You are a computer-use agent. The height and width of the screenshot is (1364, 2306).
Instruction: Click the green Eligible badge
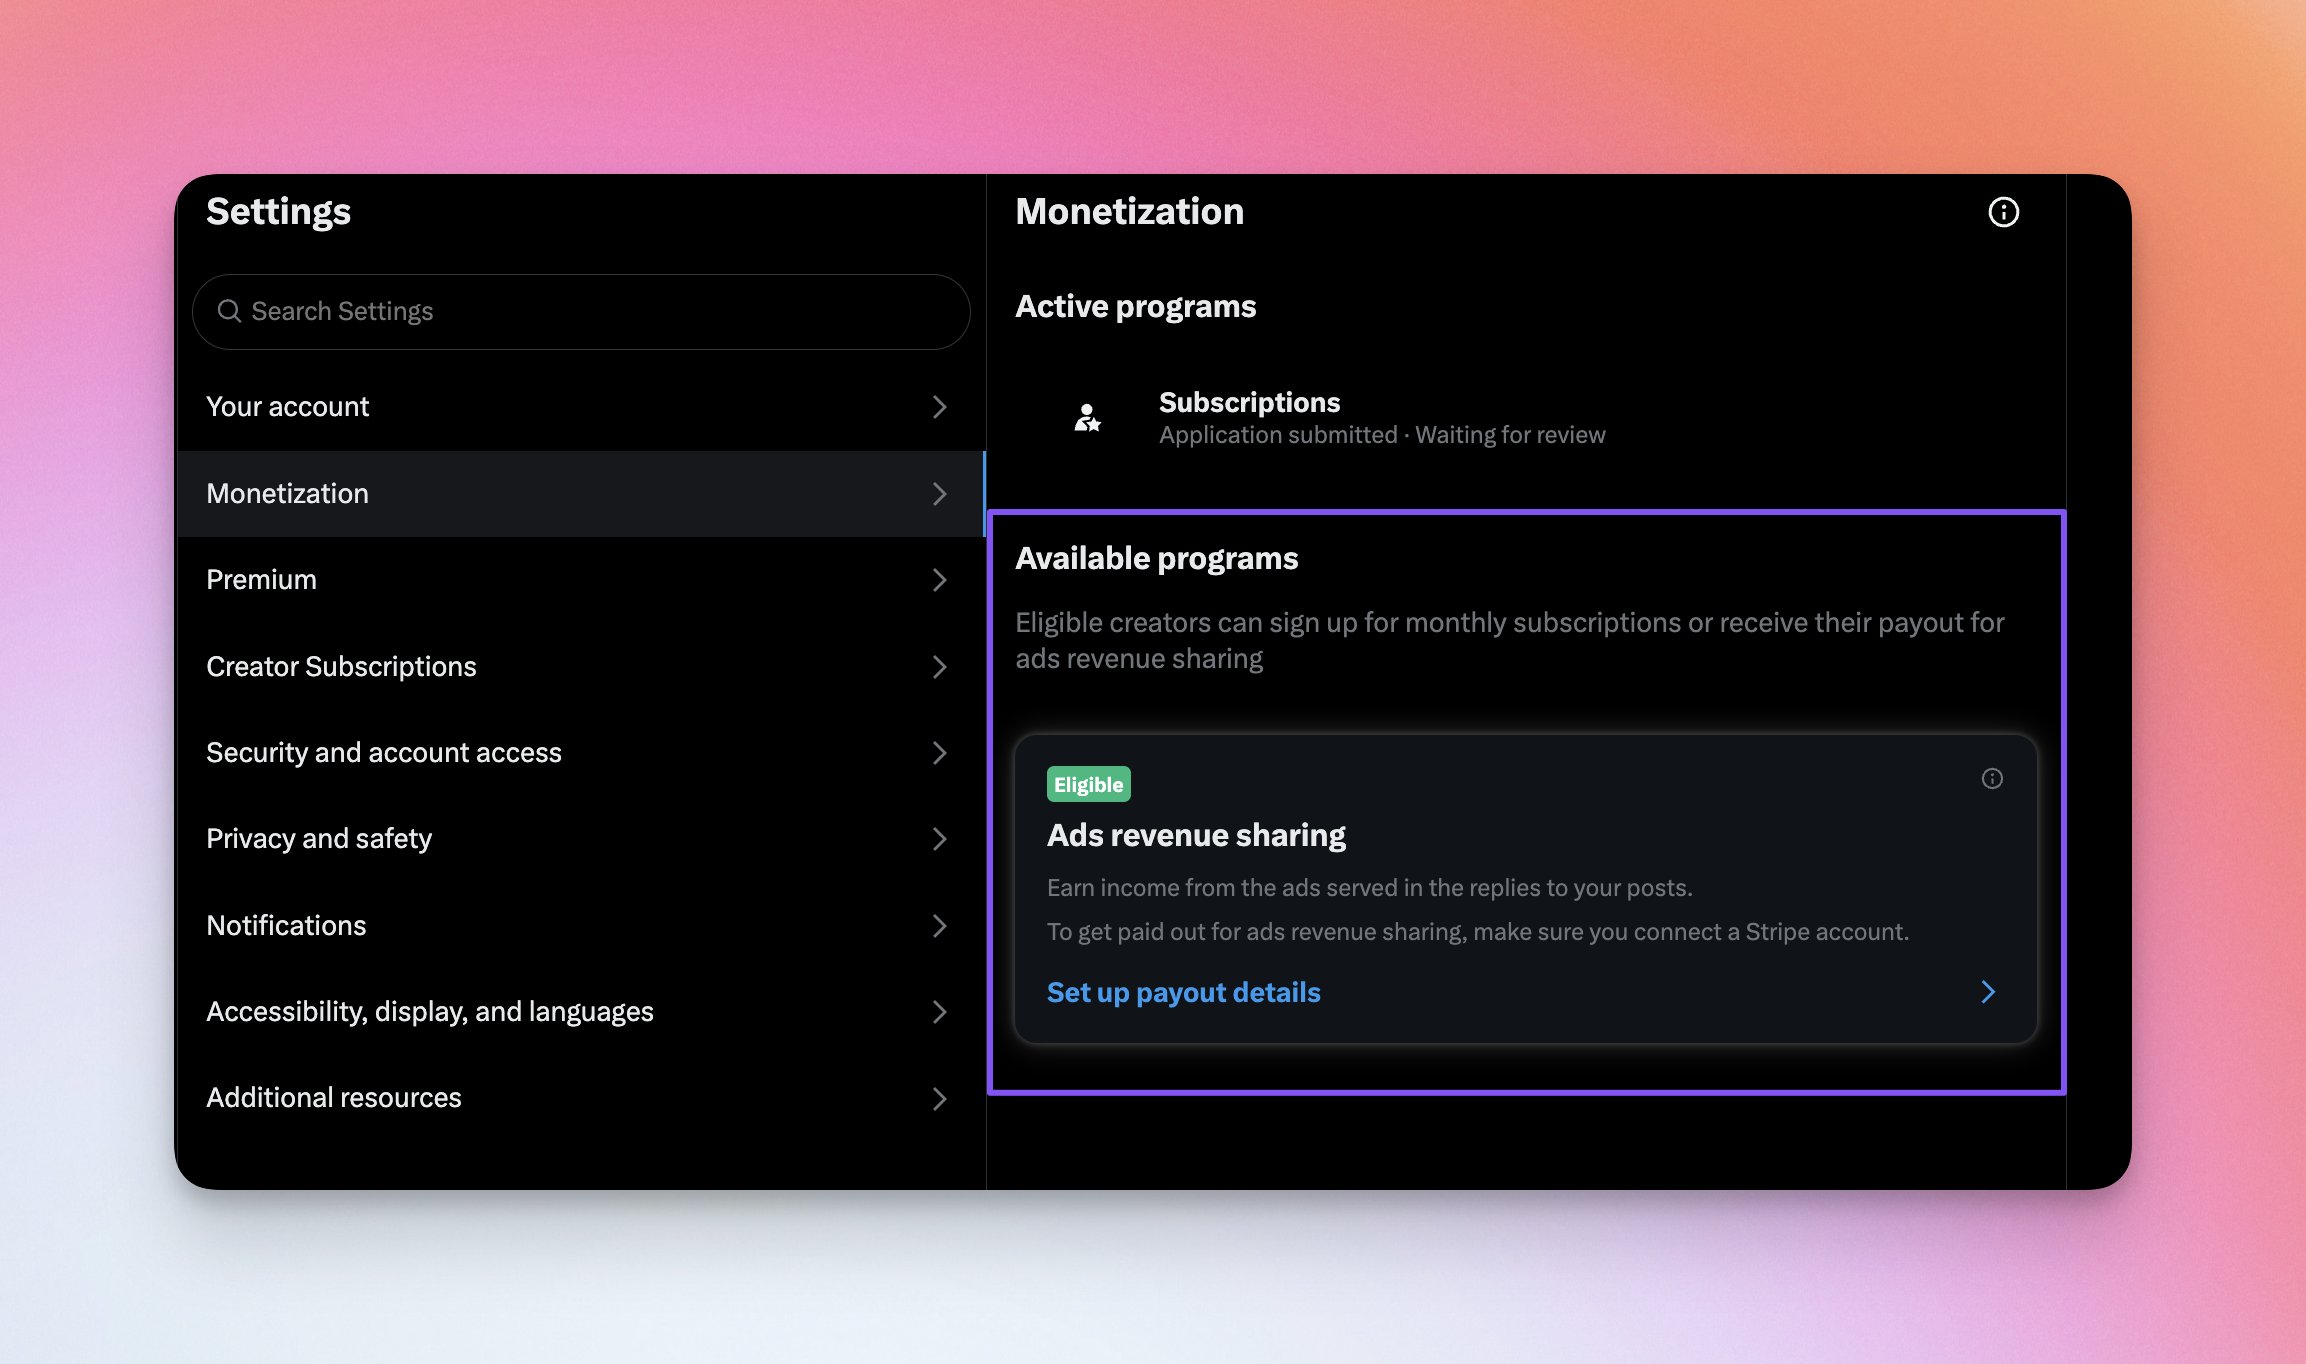pyautogui.click(x=1088, y=785)
